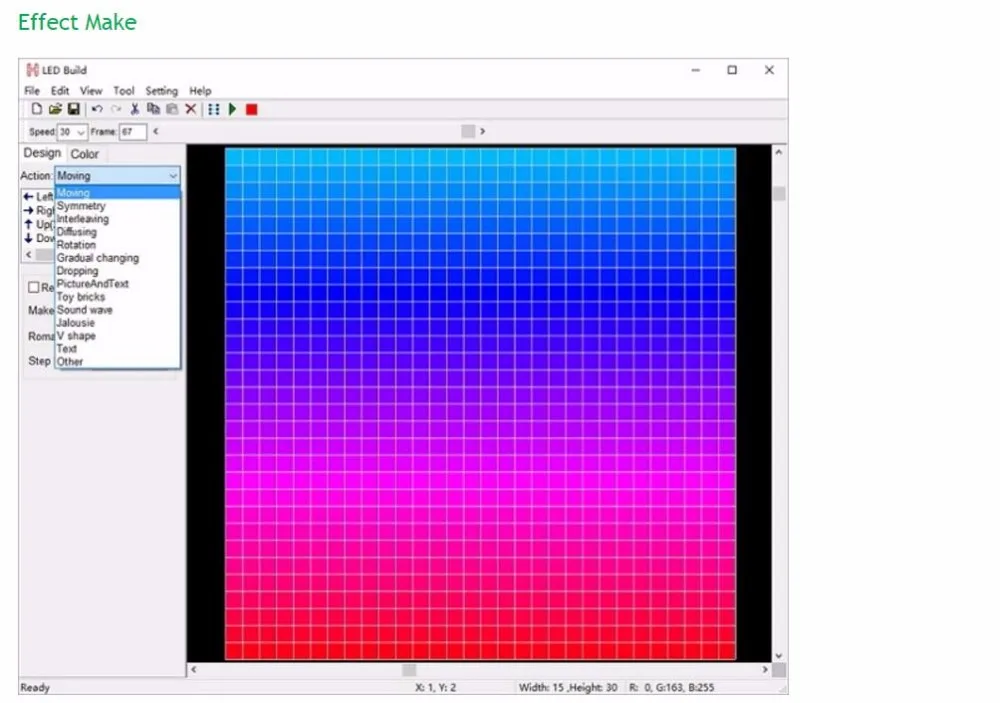Image resolution: width=1000 pixels, height=703 pixels.
Task: Open the View menu
Action: click(x=91, y=91)
